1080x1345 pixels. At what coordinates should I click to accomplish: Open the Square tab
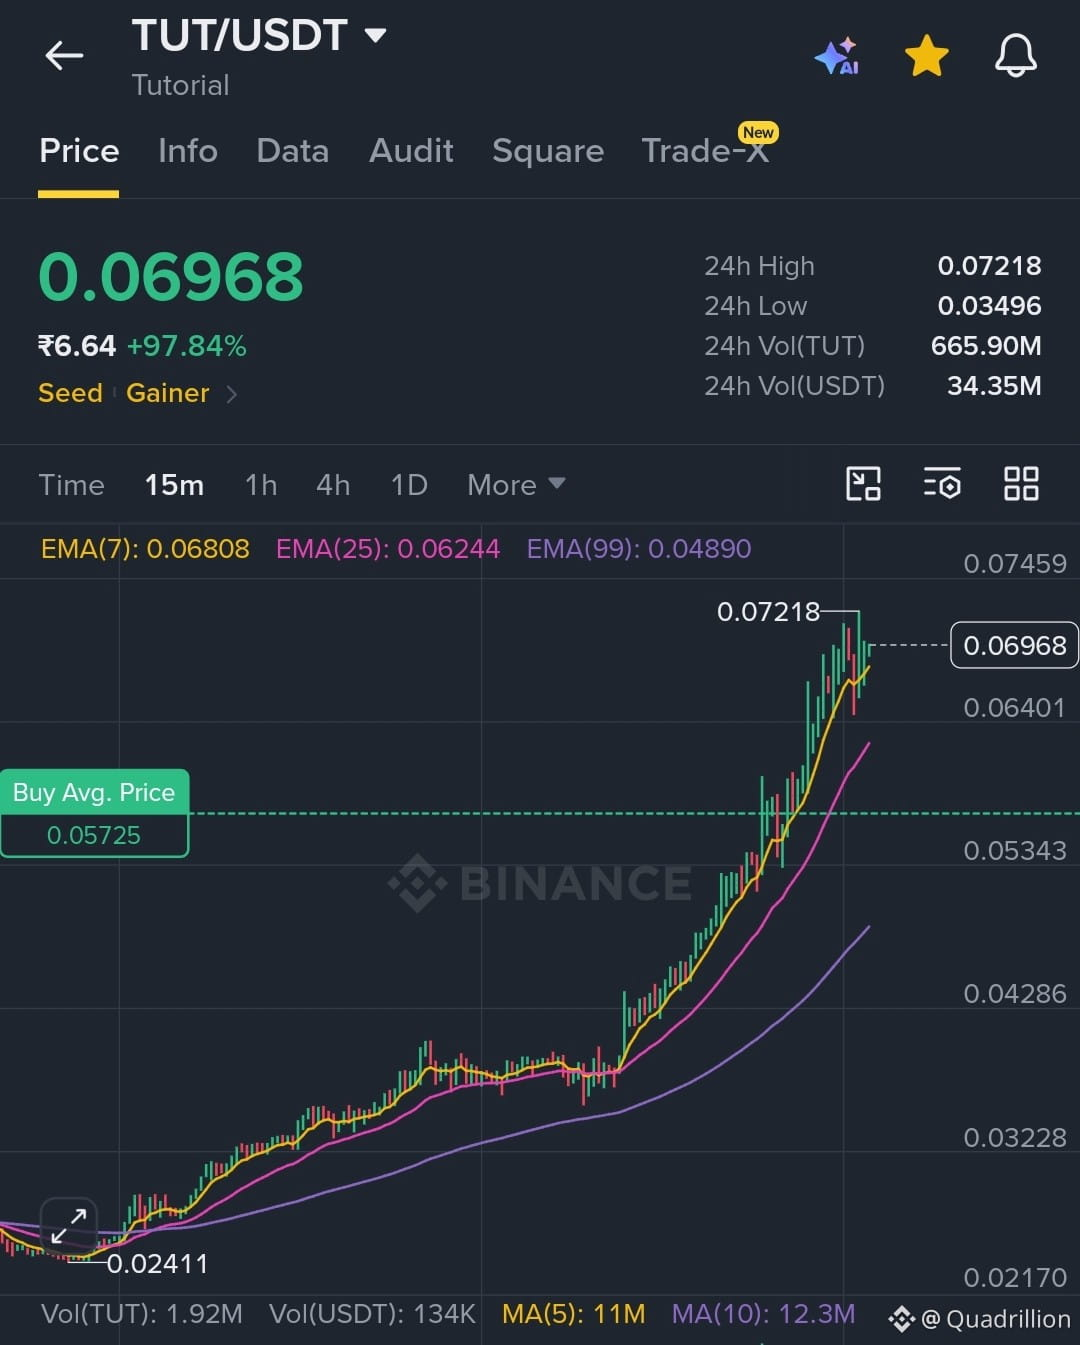[x=548, y=151]
